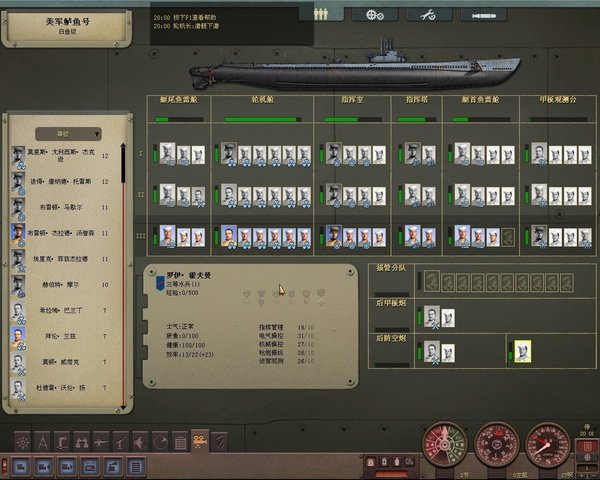This screenshot has height=480, width=600.
Task: Select the anti-aircraft gun station icon
Action: (x=121, y=442)
